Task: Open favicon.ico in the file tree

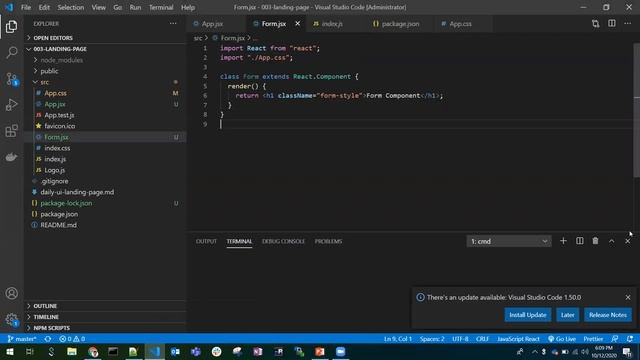Action: [105, 126]
